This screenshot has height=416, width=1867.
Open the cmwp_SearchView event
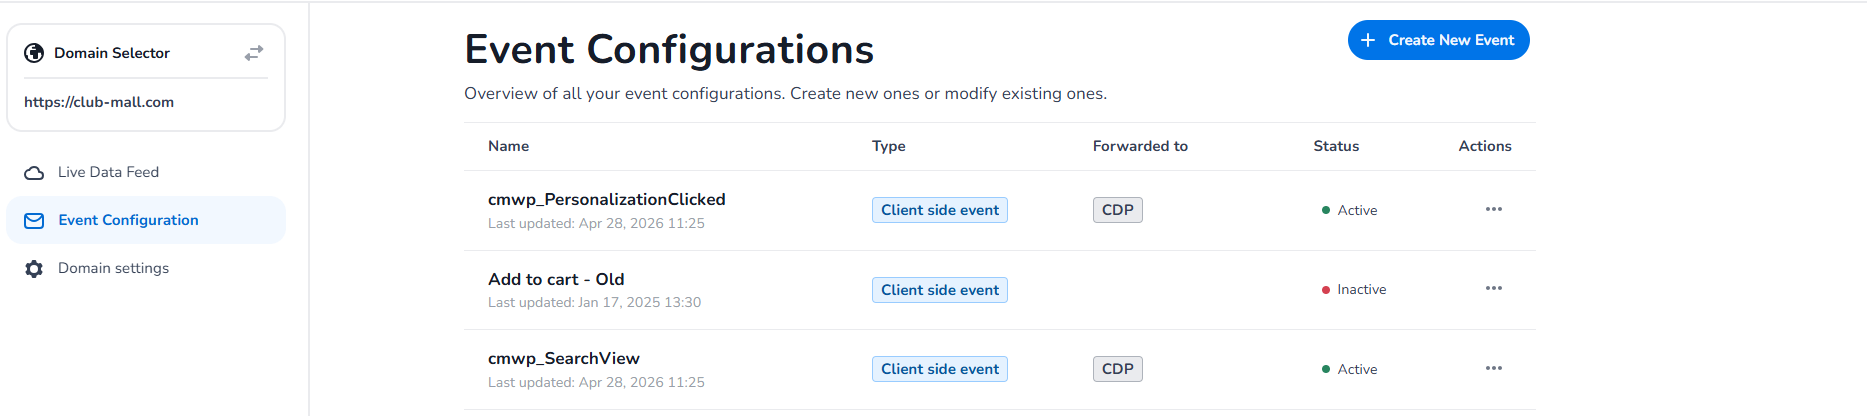(564, 358)
